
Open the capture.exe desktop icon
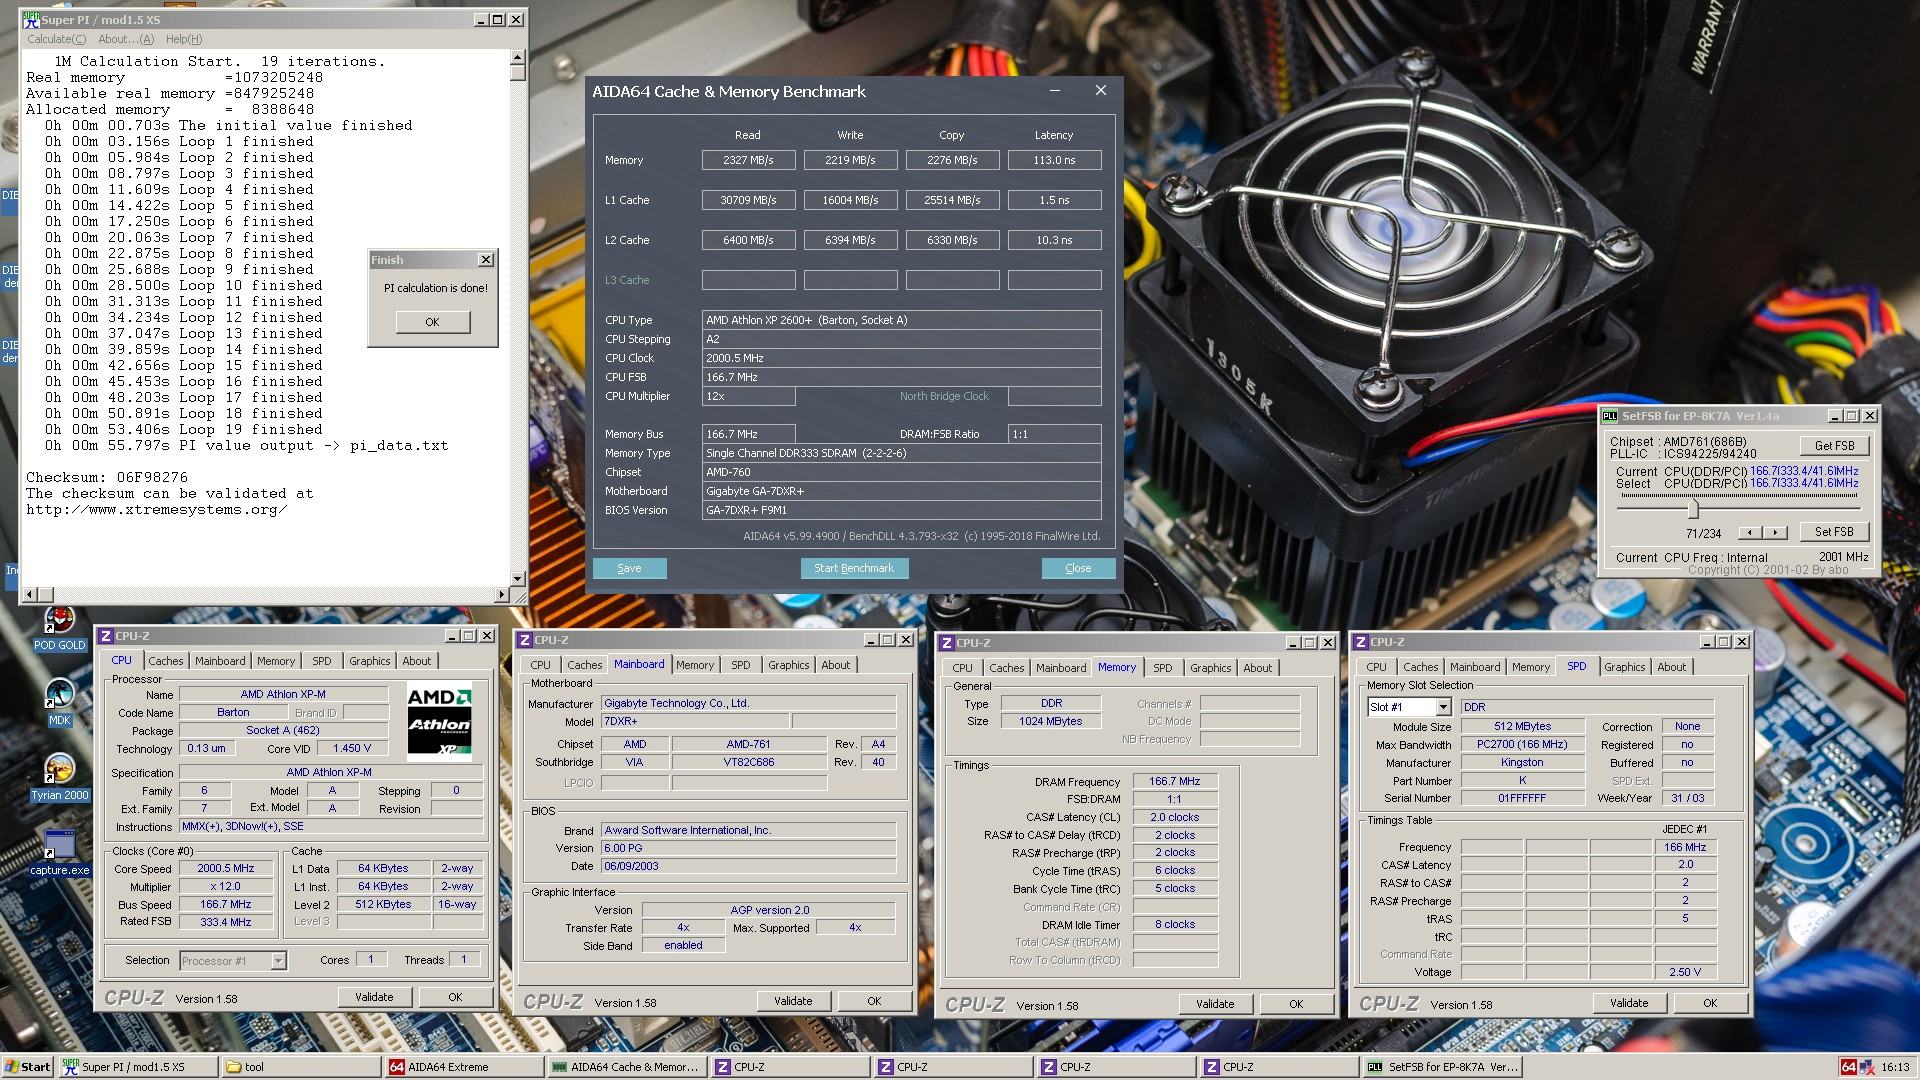coord(59,852)
